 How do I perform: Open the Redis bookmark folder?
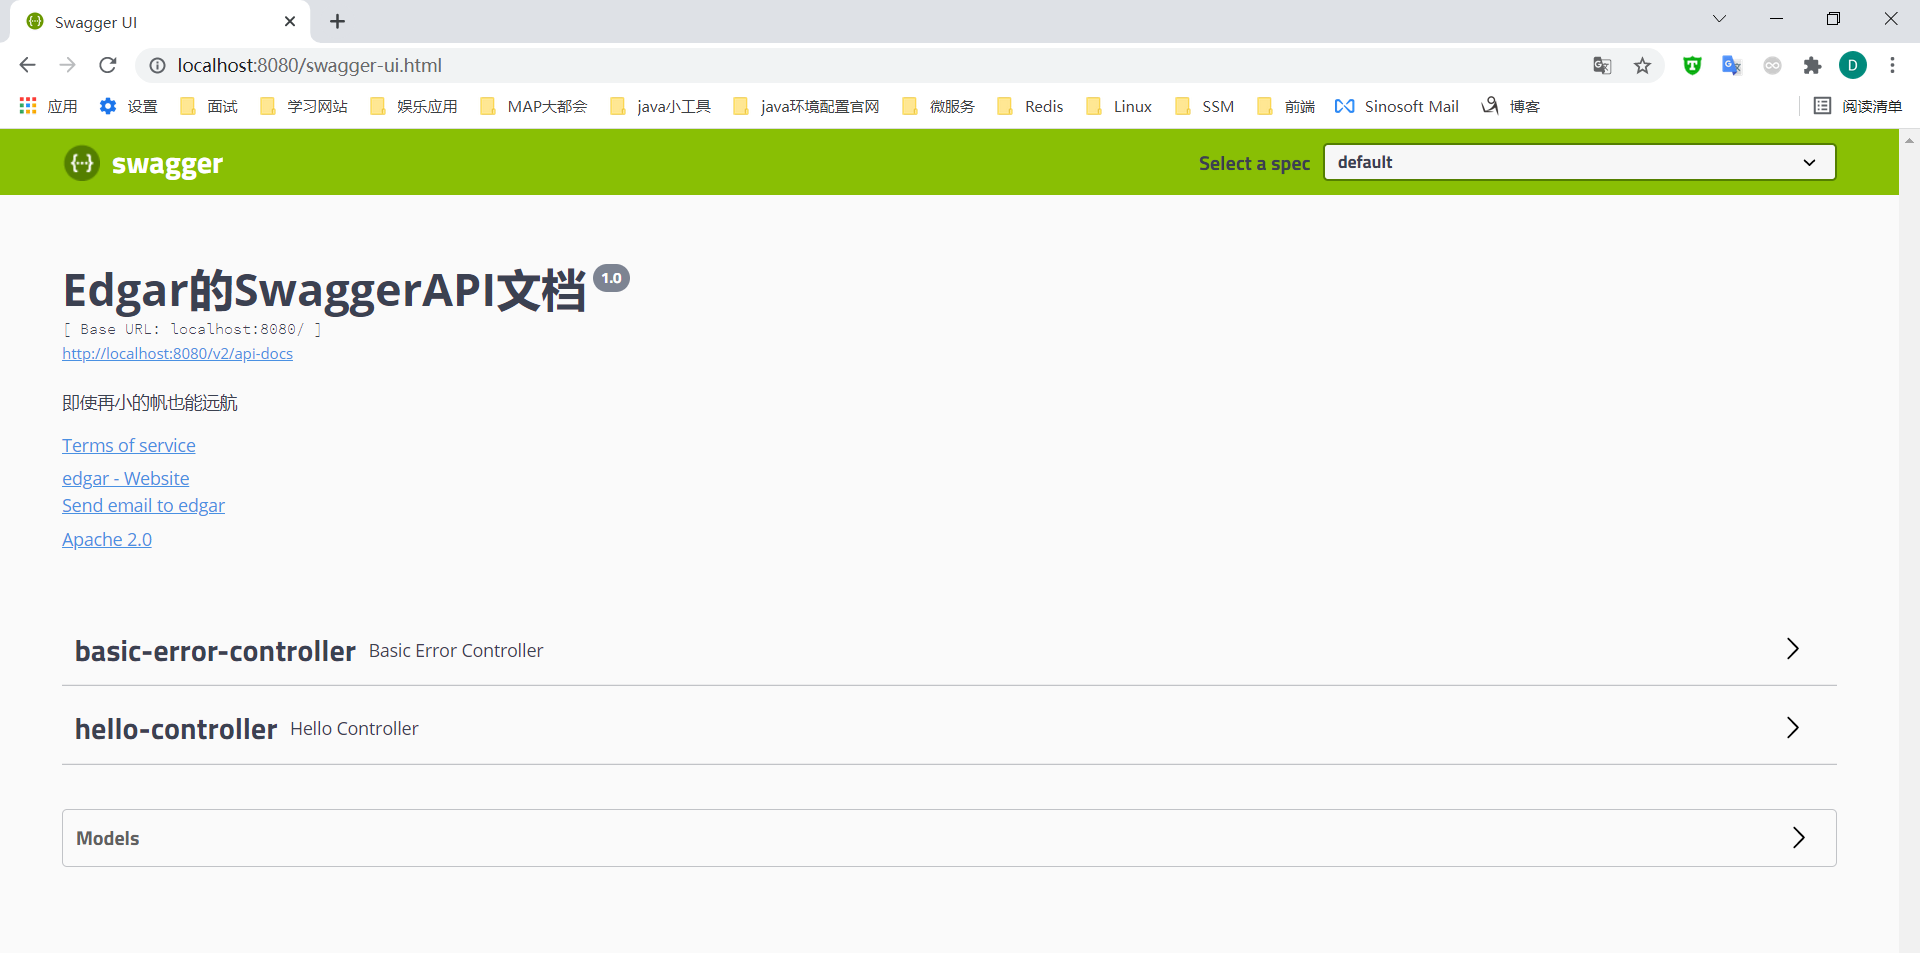coord(1031,106)
